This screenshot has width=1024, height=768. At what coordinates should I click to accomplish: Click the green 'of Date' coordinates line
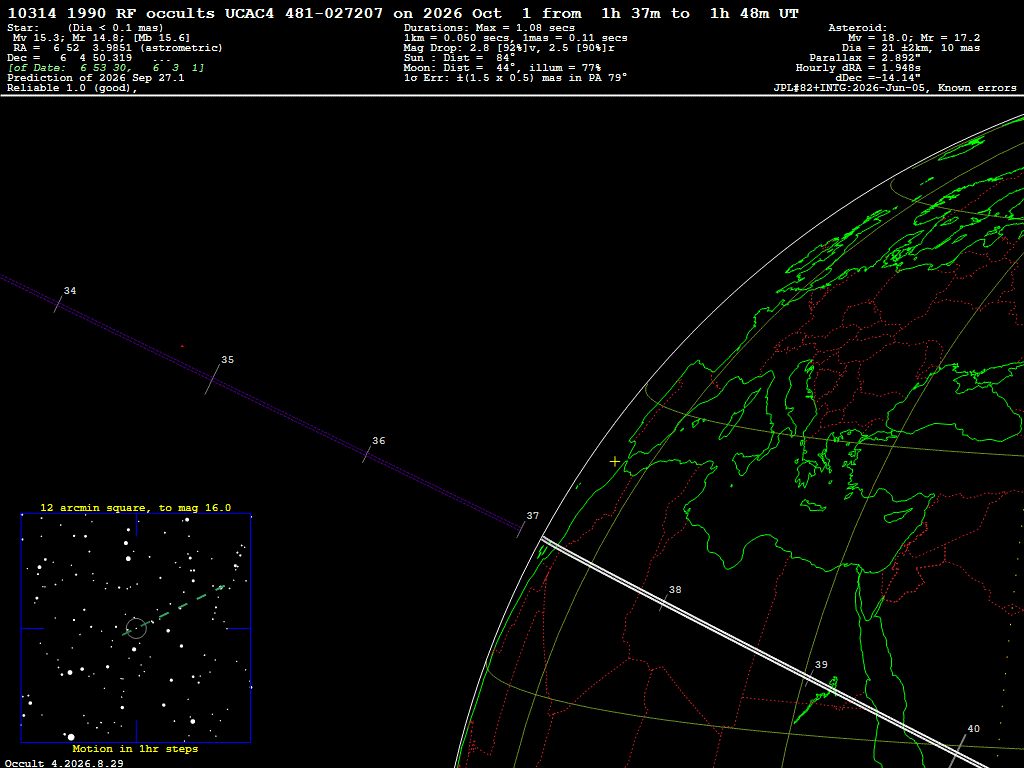[106, 67]
